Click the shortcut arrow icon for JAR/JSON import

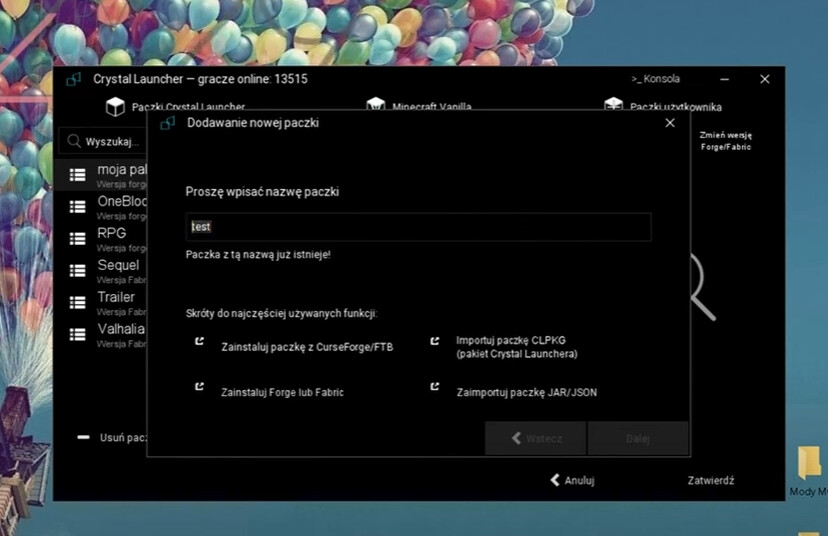pyautogui.click(x=435, y=387)
